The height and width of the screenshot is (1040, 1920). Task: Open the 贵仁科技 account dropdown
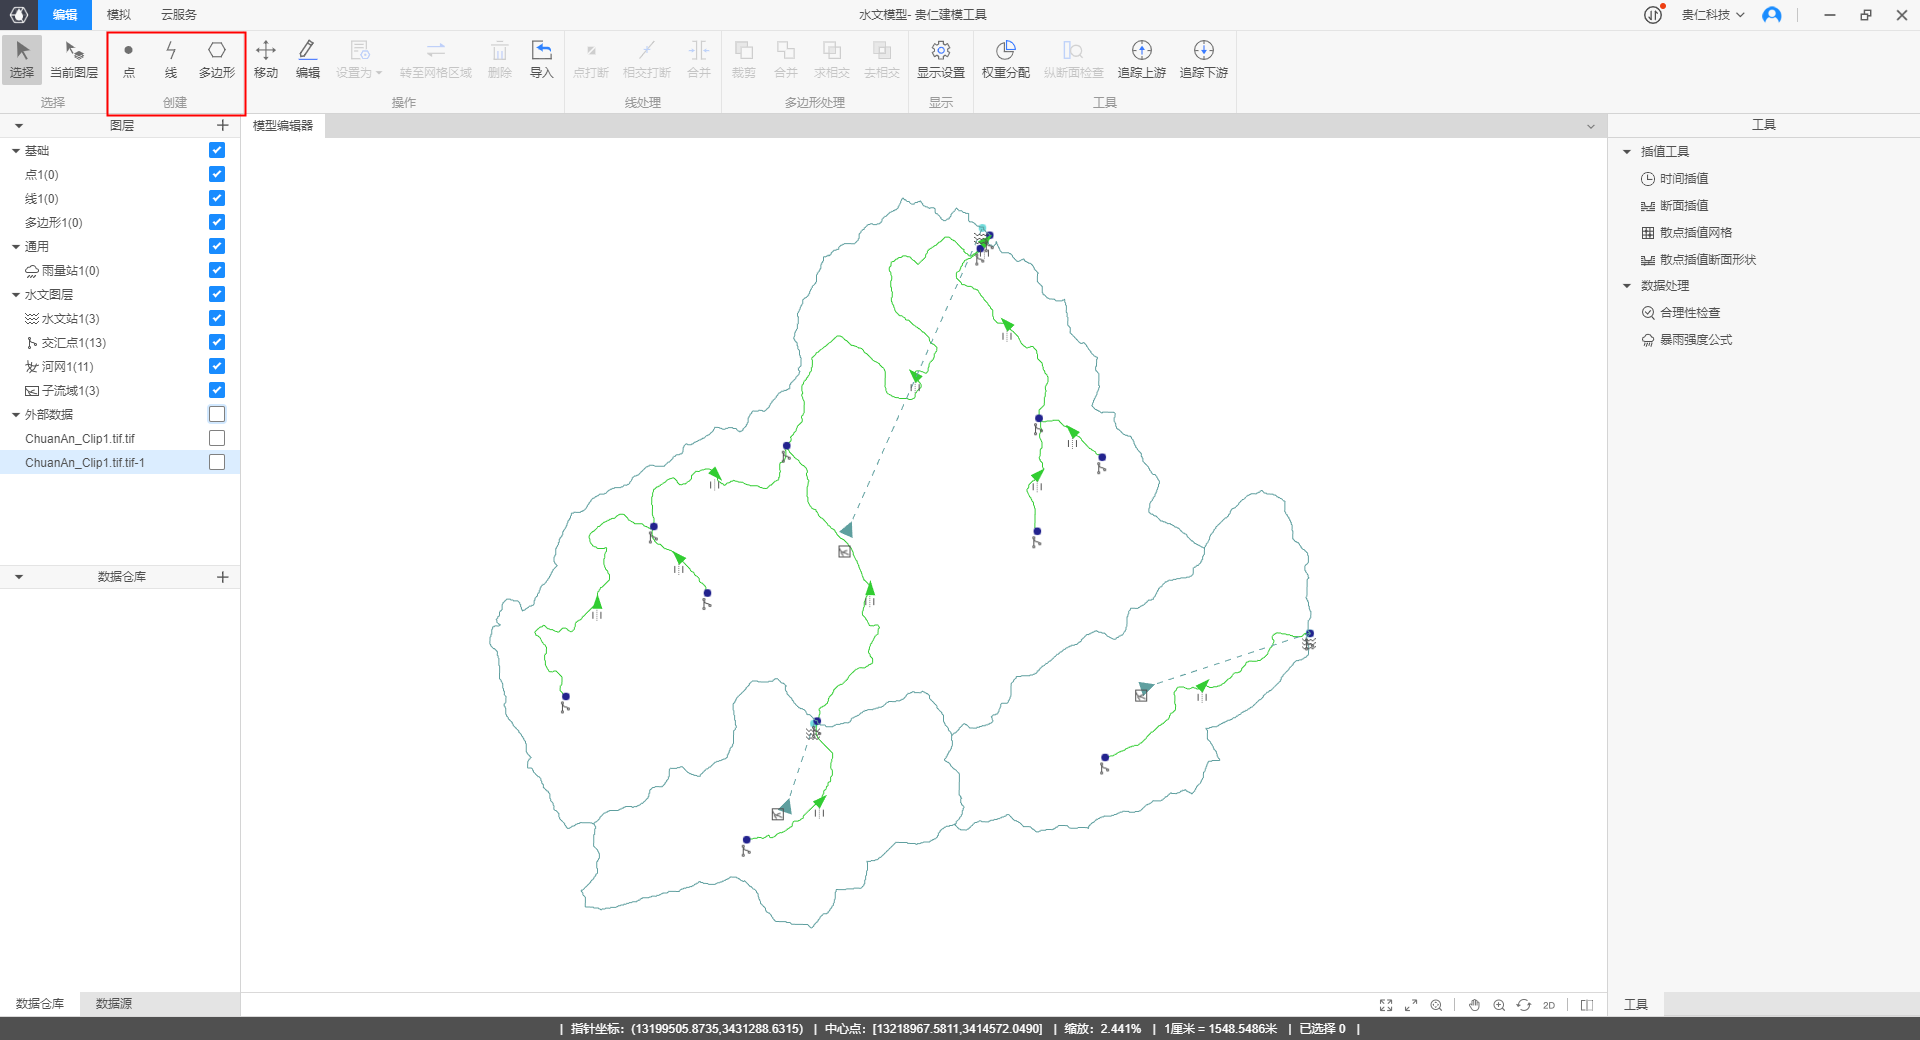[x=1712, y=15]
